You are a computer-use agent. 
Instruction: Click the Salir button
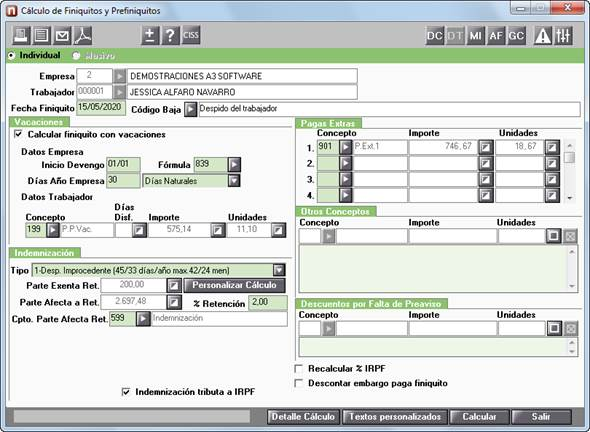click(541, 417)
